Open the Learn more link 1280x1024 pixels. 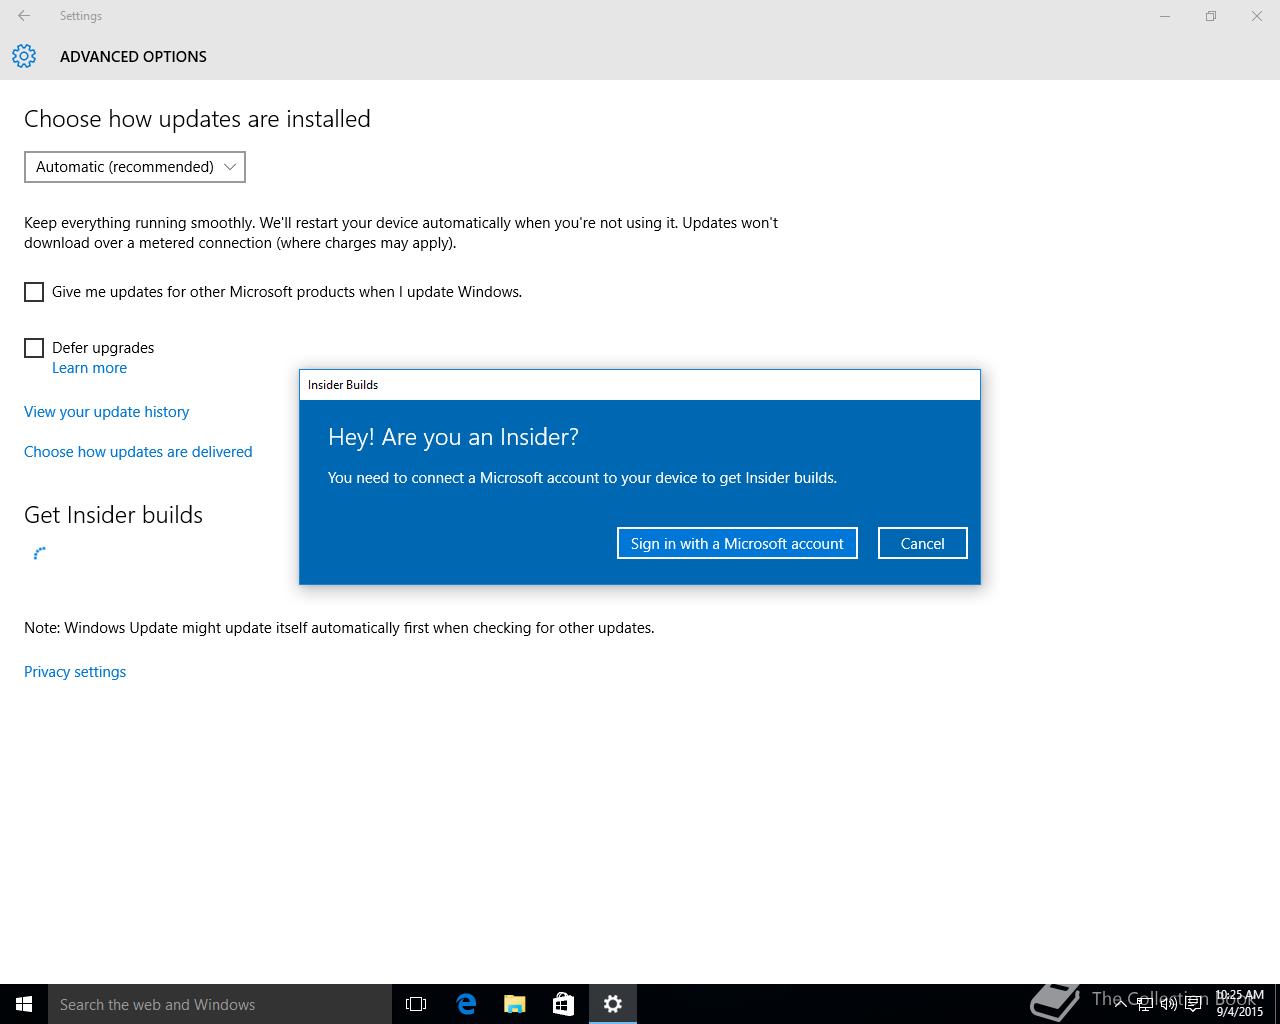tap(89, 368)
